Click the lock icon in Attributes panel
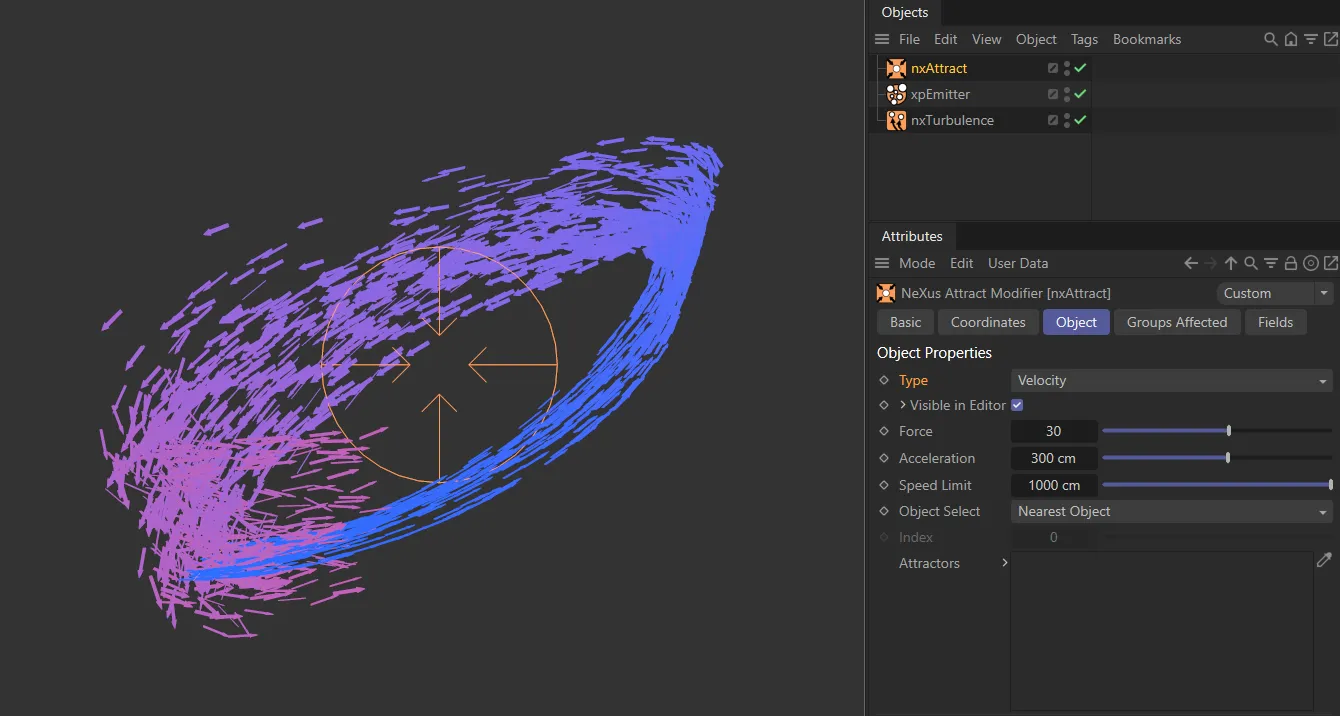This screenshot has width=1340, height=716. pos(1290,263)
